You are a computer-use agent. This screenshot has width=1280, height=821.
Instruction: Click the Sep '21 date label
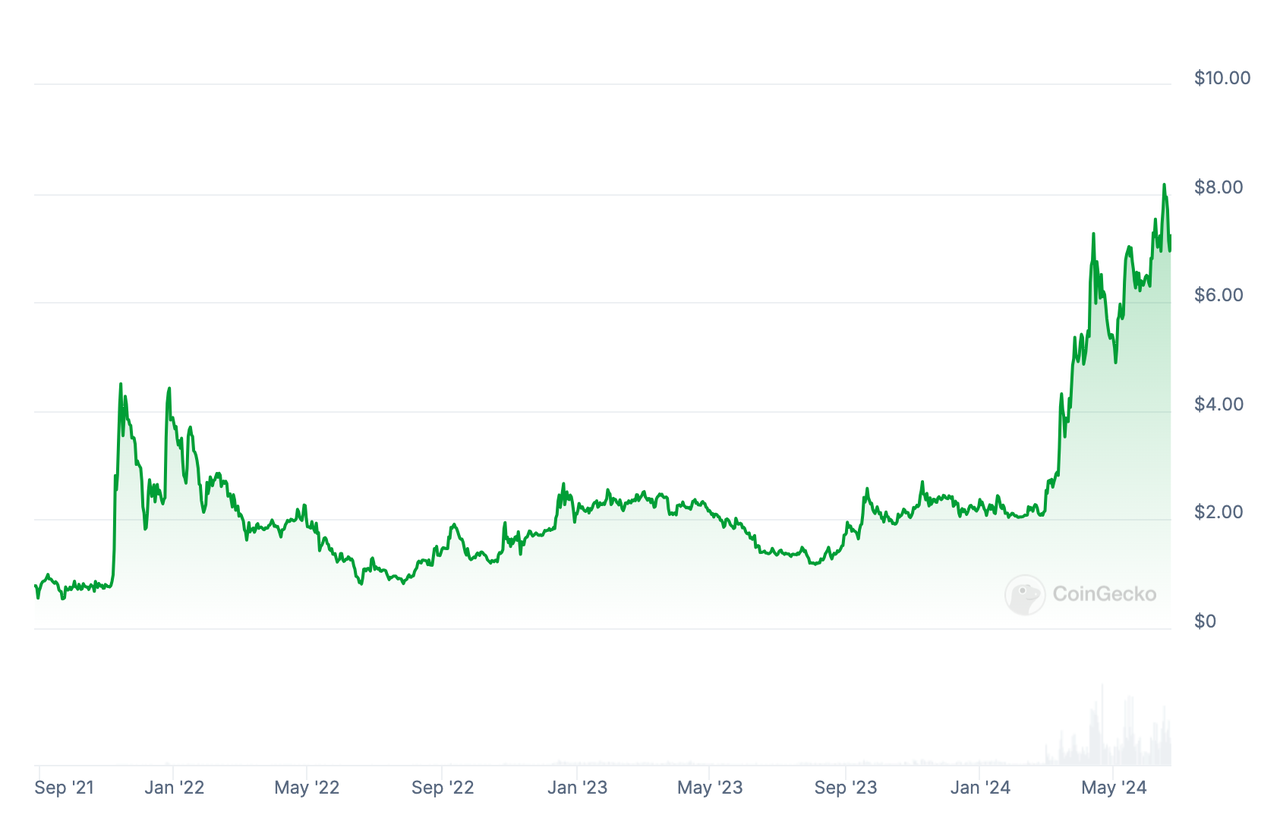tap(64, 787)
